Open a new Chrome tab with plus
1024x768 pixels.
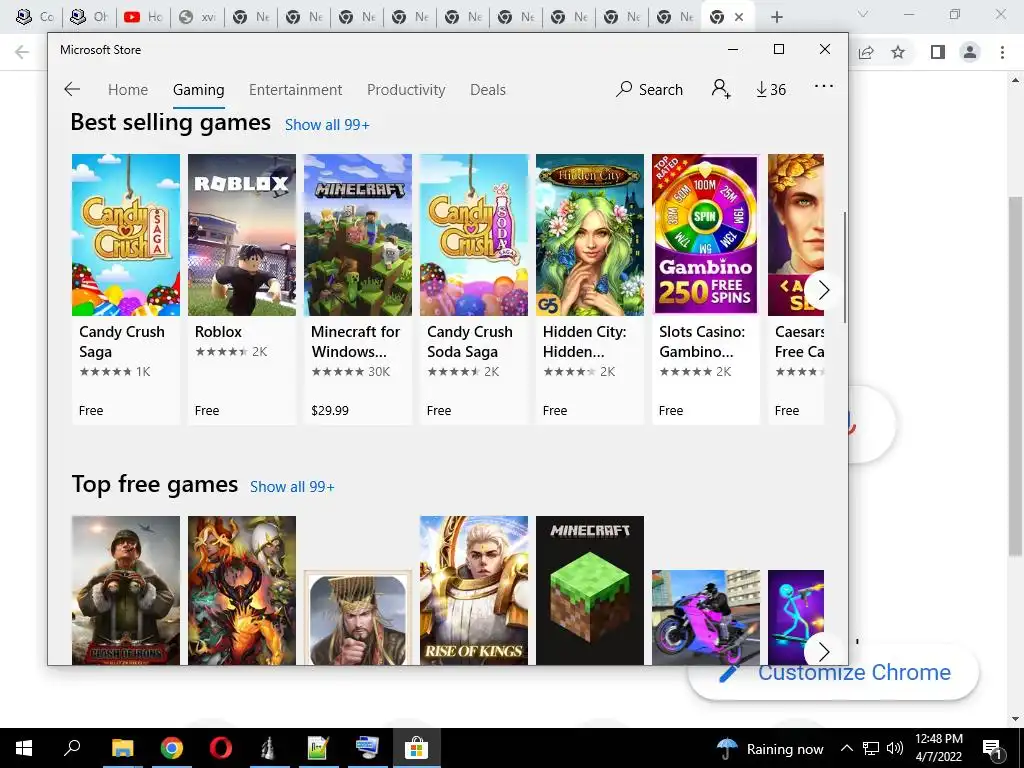click(x=776, y=17)
